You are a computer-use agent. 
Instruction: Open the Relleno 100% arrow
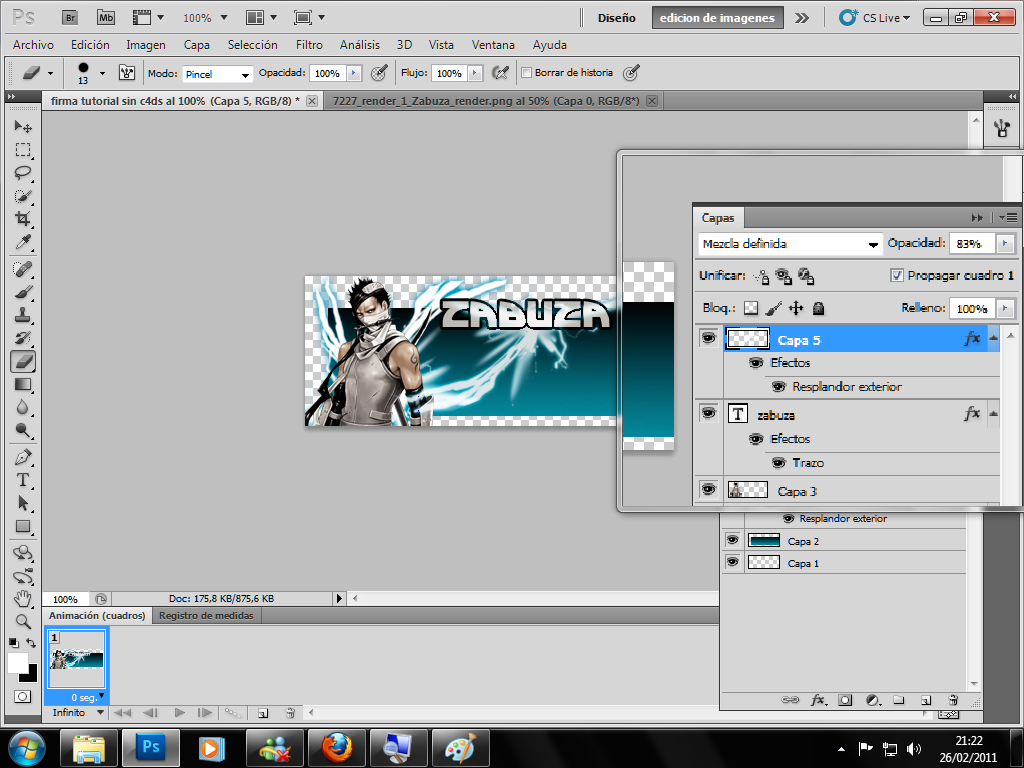pos(1005,308)
